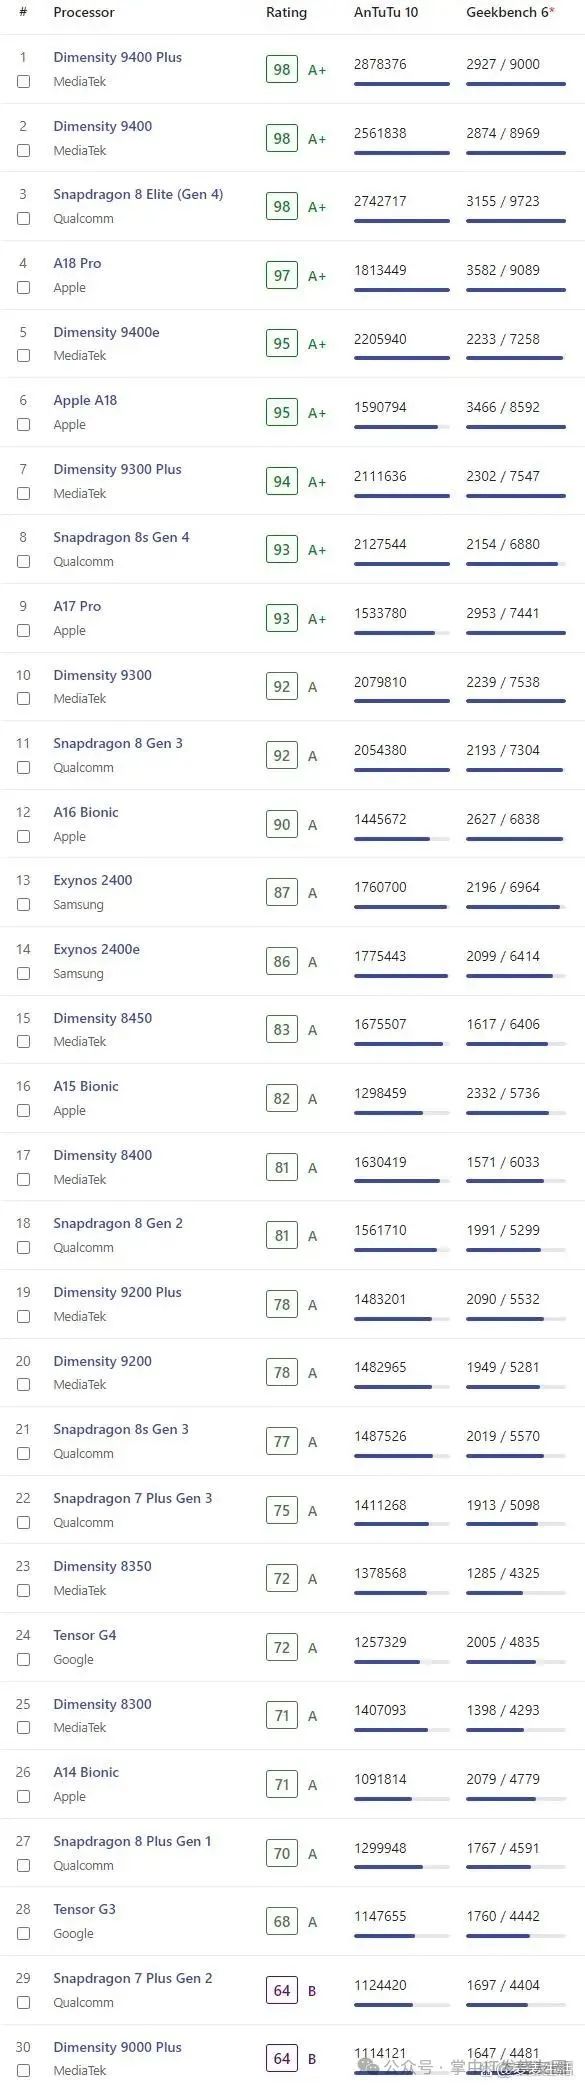Sort by the AnTuTu 10 column header
585x2090 pixels.
(x=386, y=13)
